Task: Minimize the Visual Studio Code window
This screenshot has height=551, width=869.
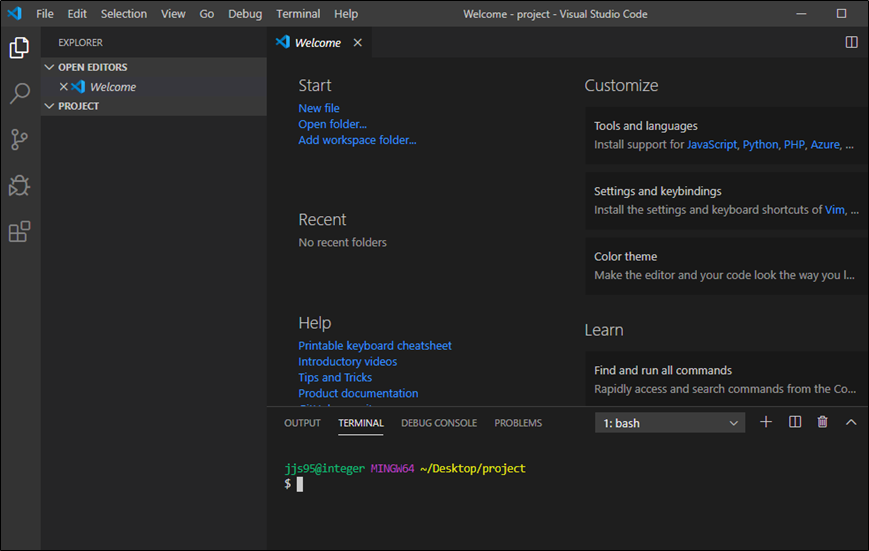Action: point(801,14)
